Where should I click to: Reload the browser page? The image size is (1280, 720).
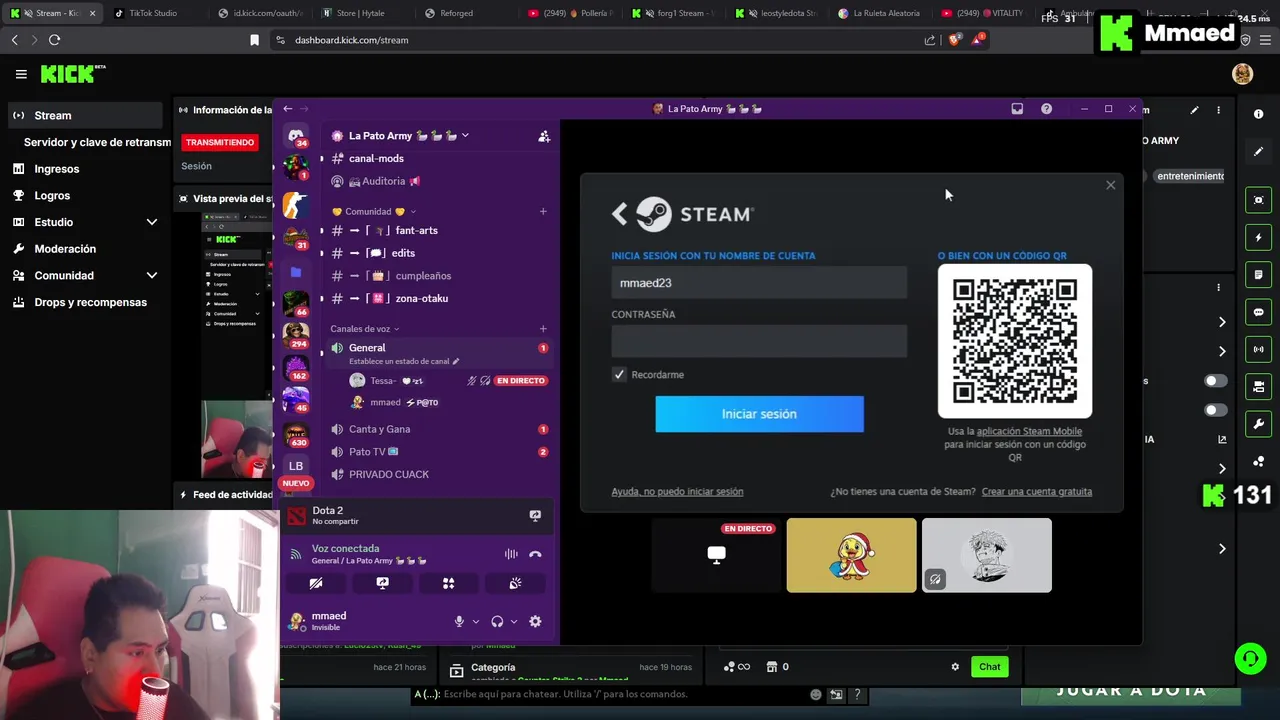(x=54, y=40)
